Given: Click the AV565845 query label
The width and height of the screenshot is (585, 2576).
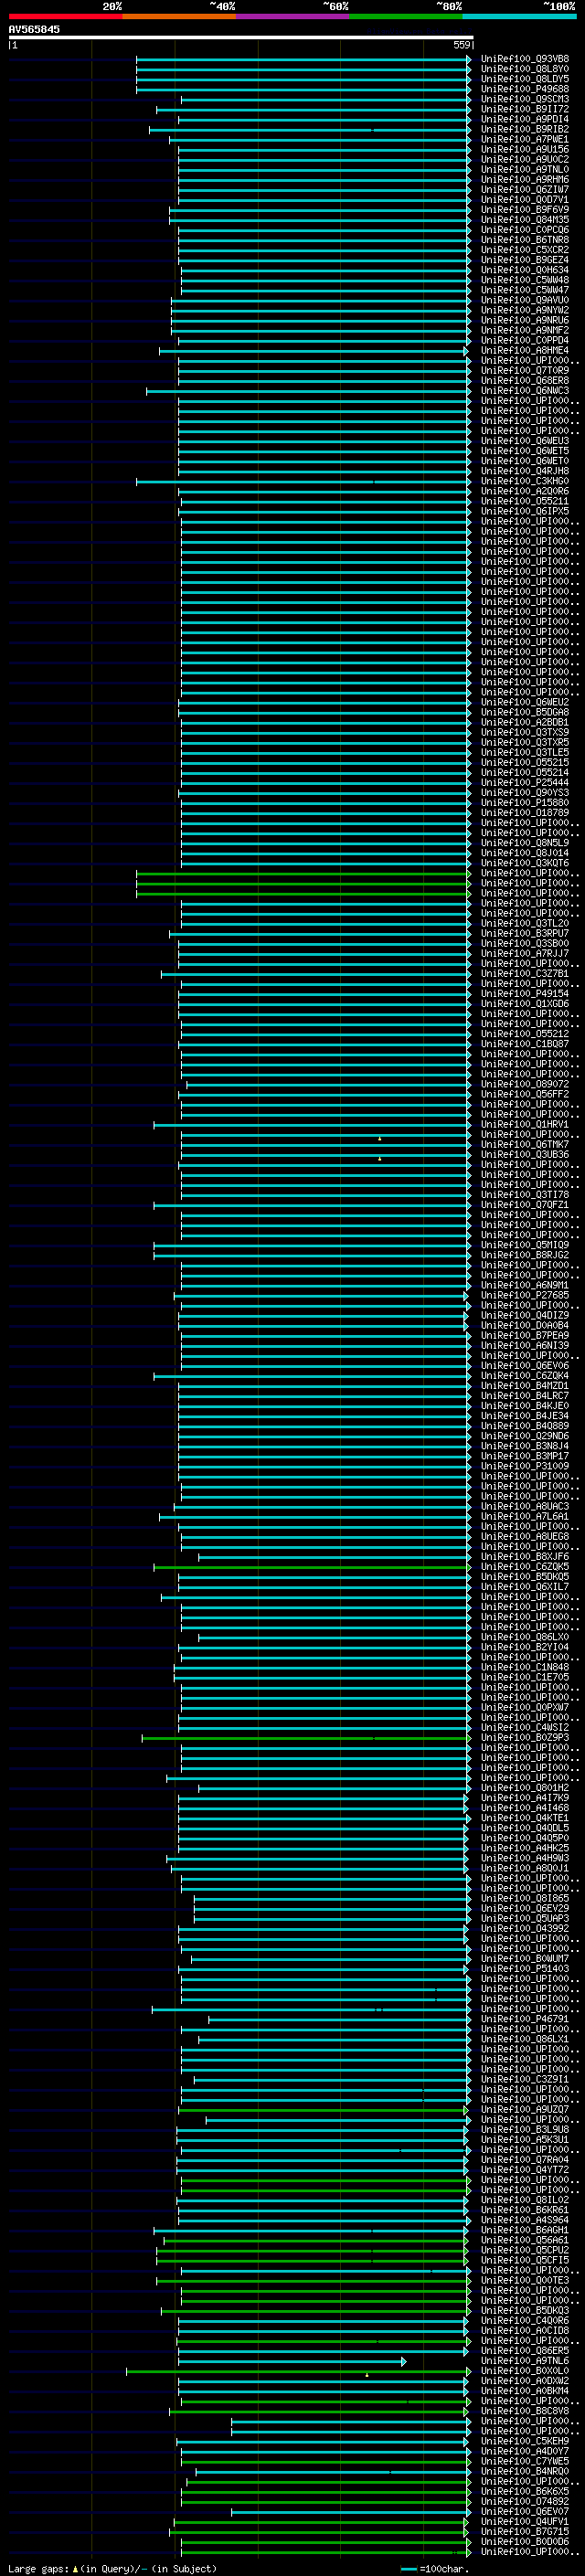Looking at the screenshot, I should pyautogui.click(x=34, y=29).
